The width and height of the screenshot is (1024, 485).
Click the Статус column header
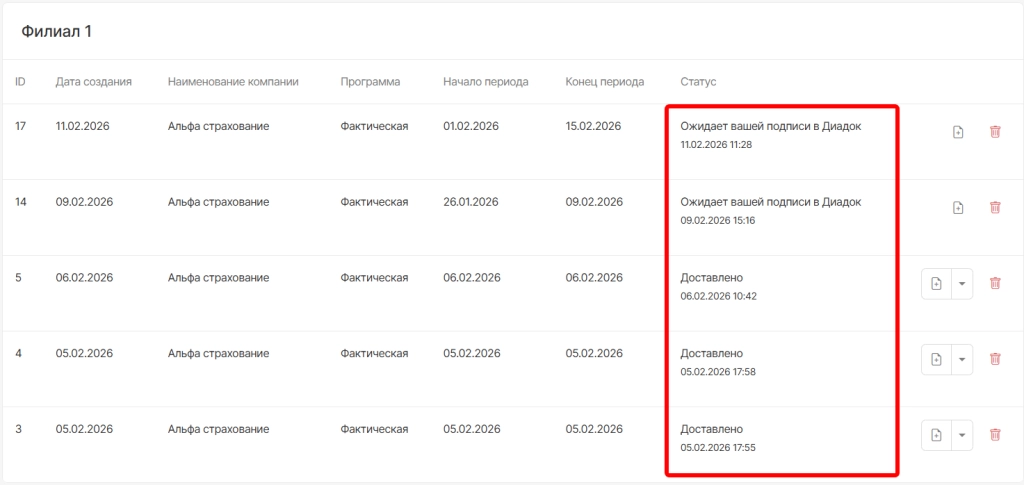click(x=698, y=81)
